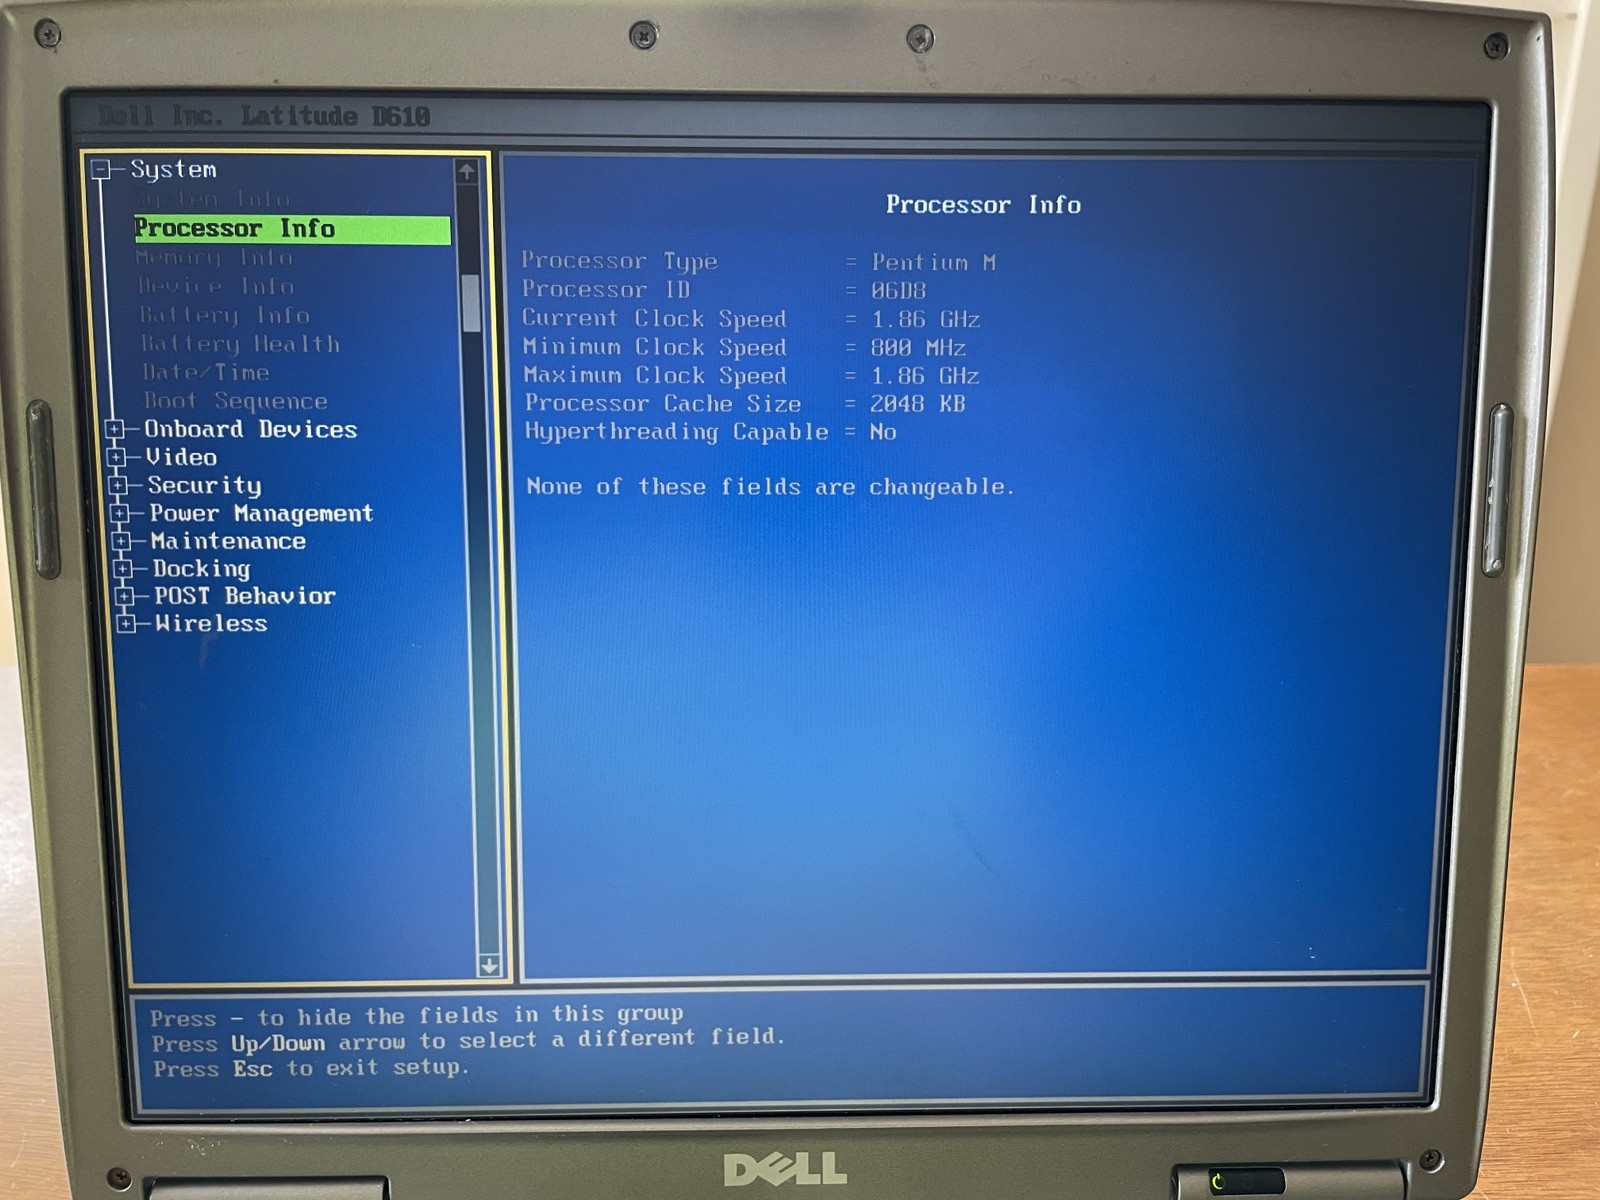
Task: Expand the Onboard Devices plus box
Action: 115,430
